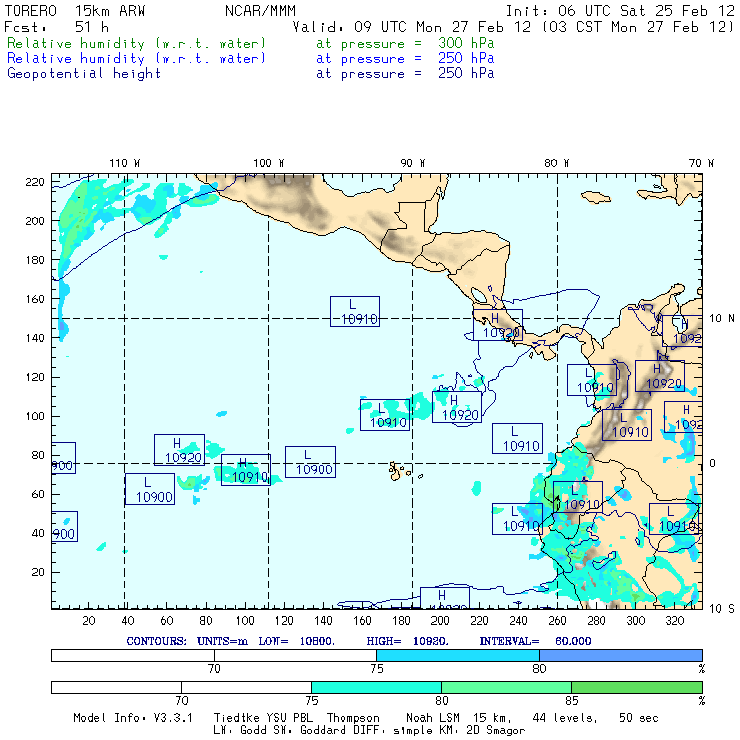Click the 'H 10910' contour label box
Viewport: 740px width, 740px height.
tap(246, 470)
